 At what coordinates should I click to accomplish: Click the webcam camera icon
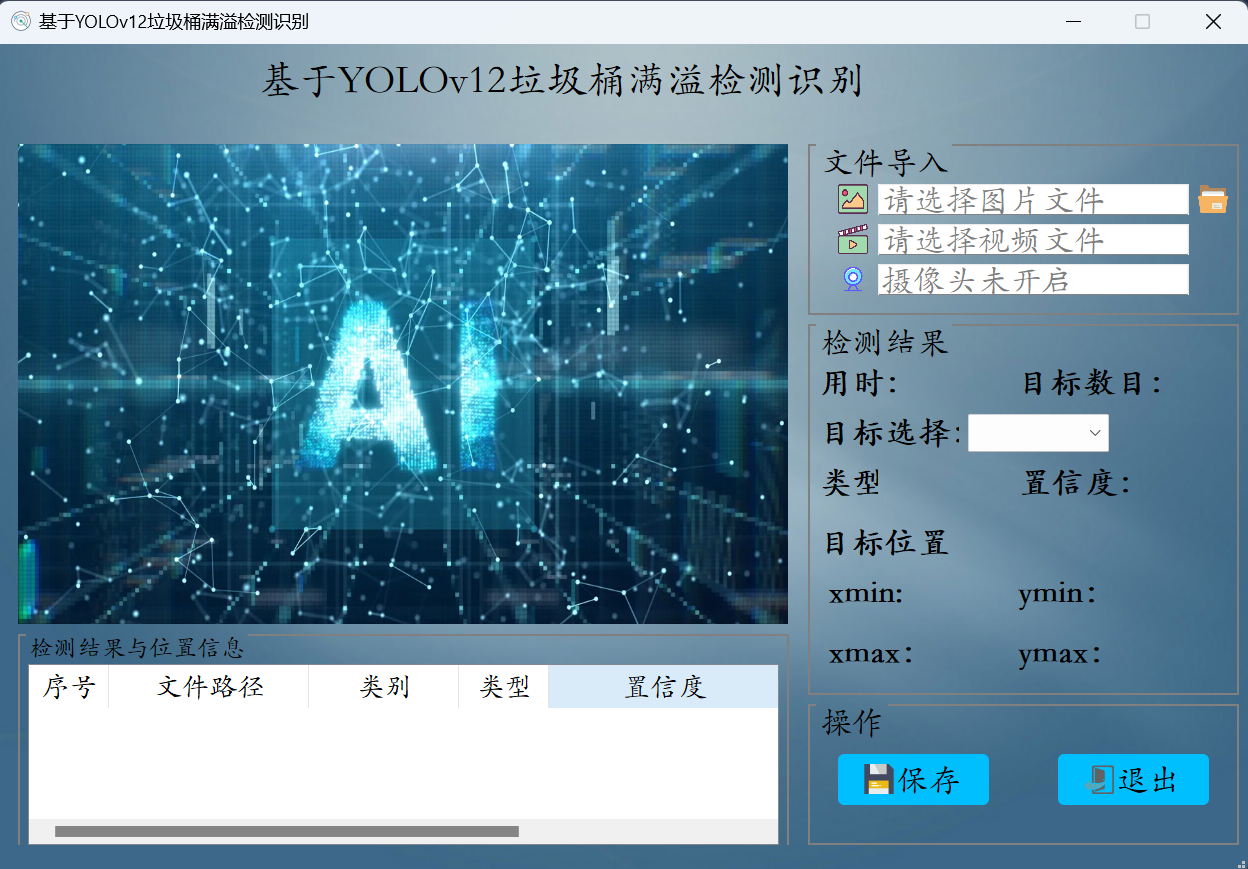[853, 279]
